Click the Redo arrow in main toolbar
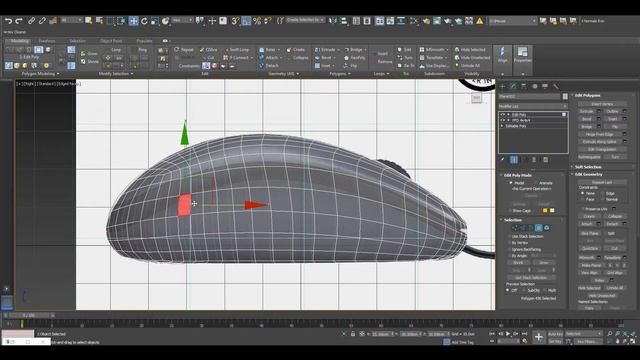The image size is (640, 360). [x=19, y=20]
